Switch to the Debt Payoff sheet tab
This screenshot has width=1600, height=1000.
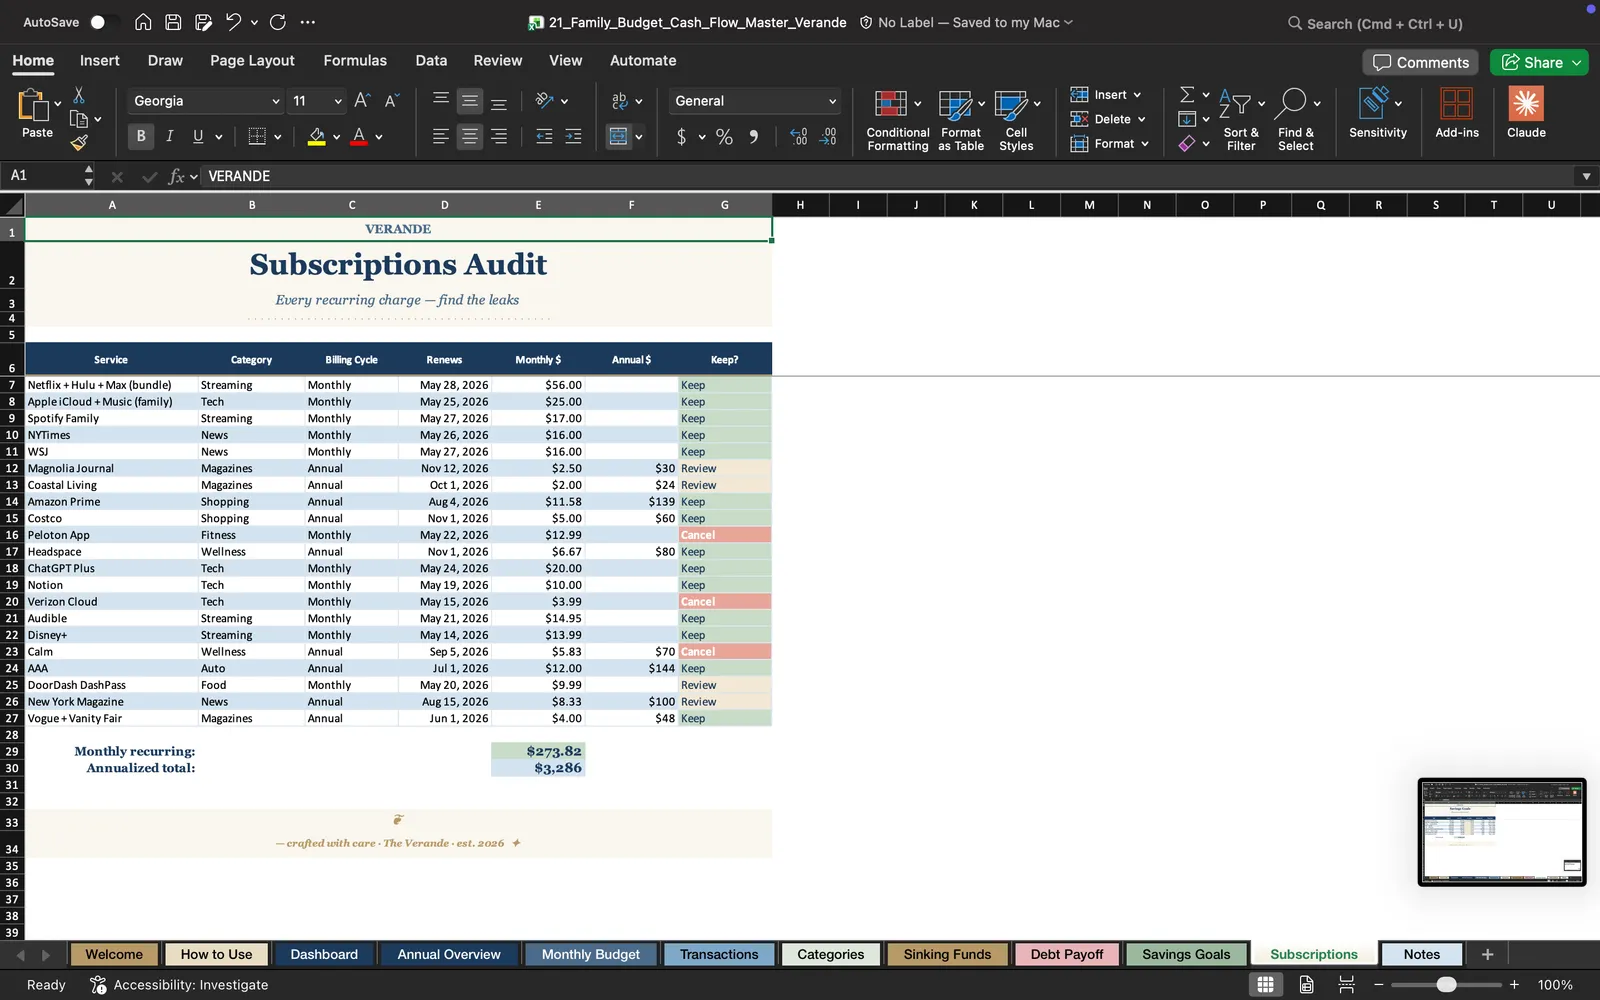click(x=1066, y=954)
